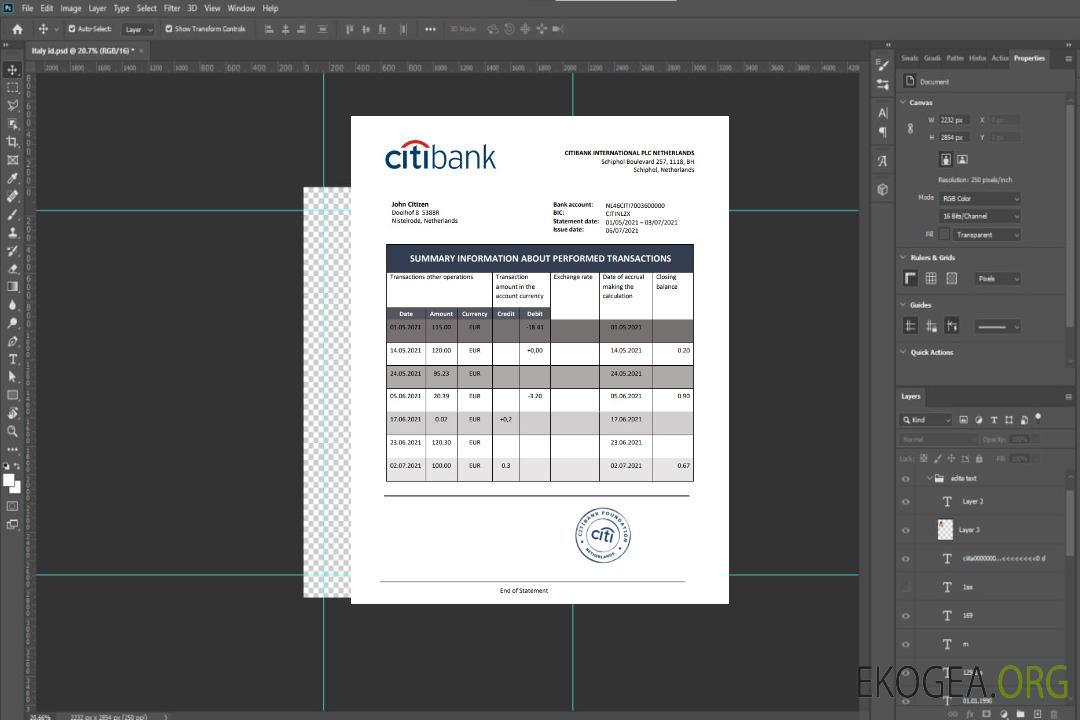Toggle the rulers button in Rulers & Grids
Screen dimensions: 1080x720
[911, 278]
